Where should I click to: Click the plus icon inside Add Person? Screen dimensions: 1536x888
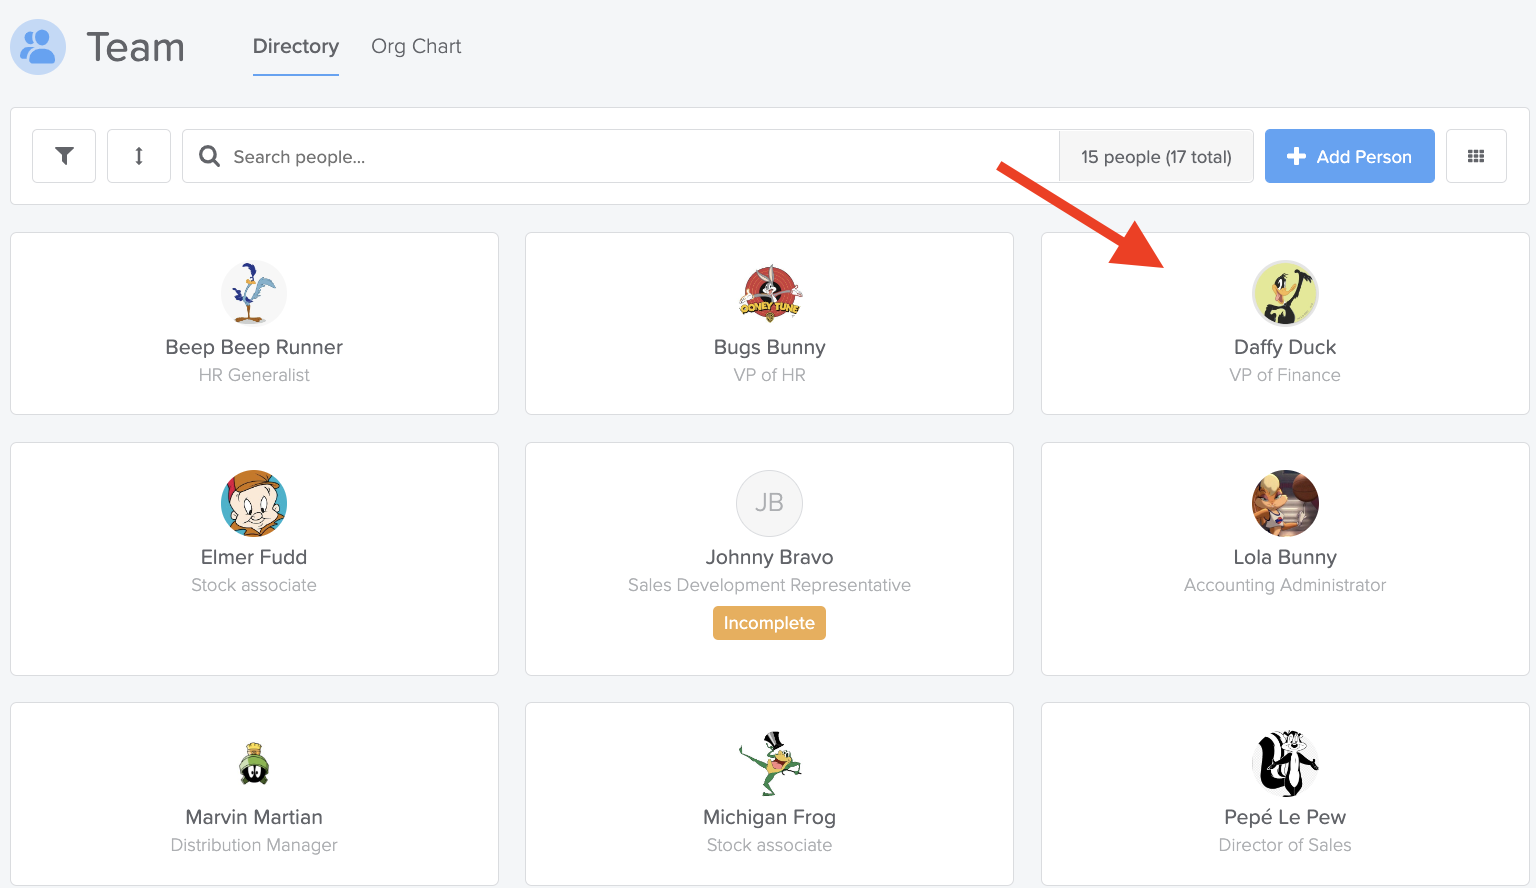[1297, 156]
